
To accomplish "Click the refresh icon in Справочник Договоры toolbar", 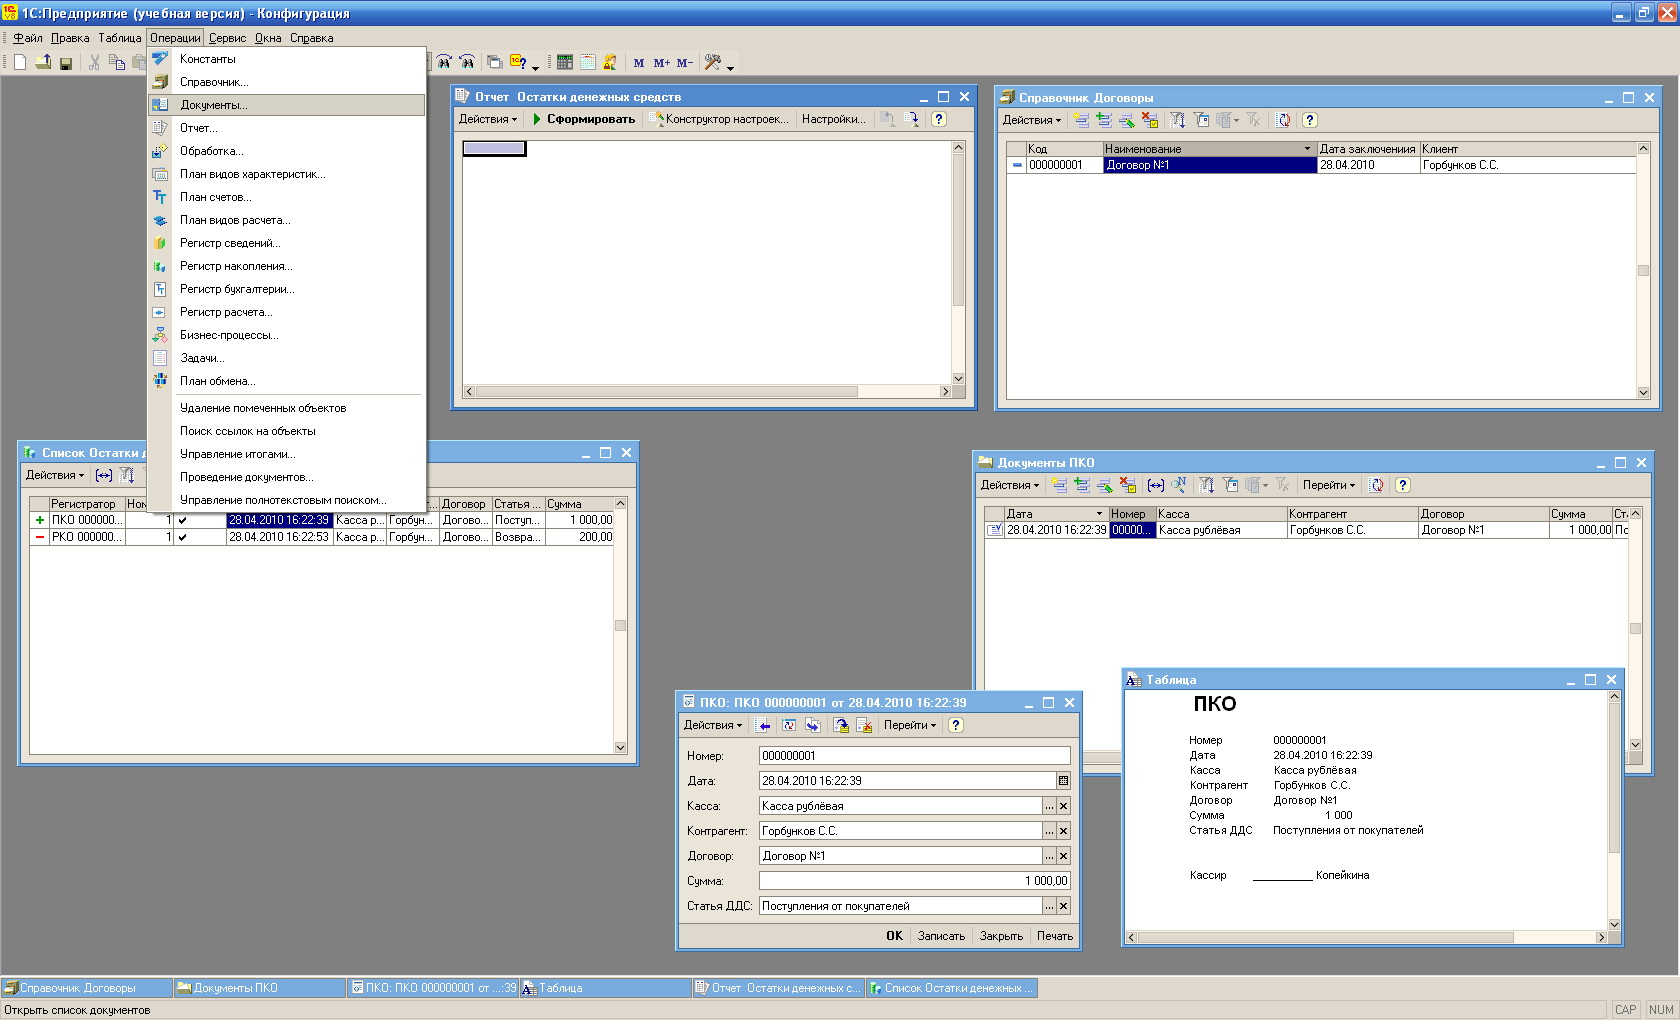I will (x=1283, y=120).
